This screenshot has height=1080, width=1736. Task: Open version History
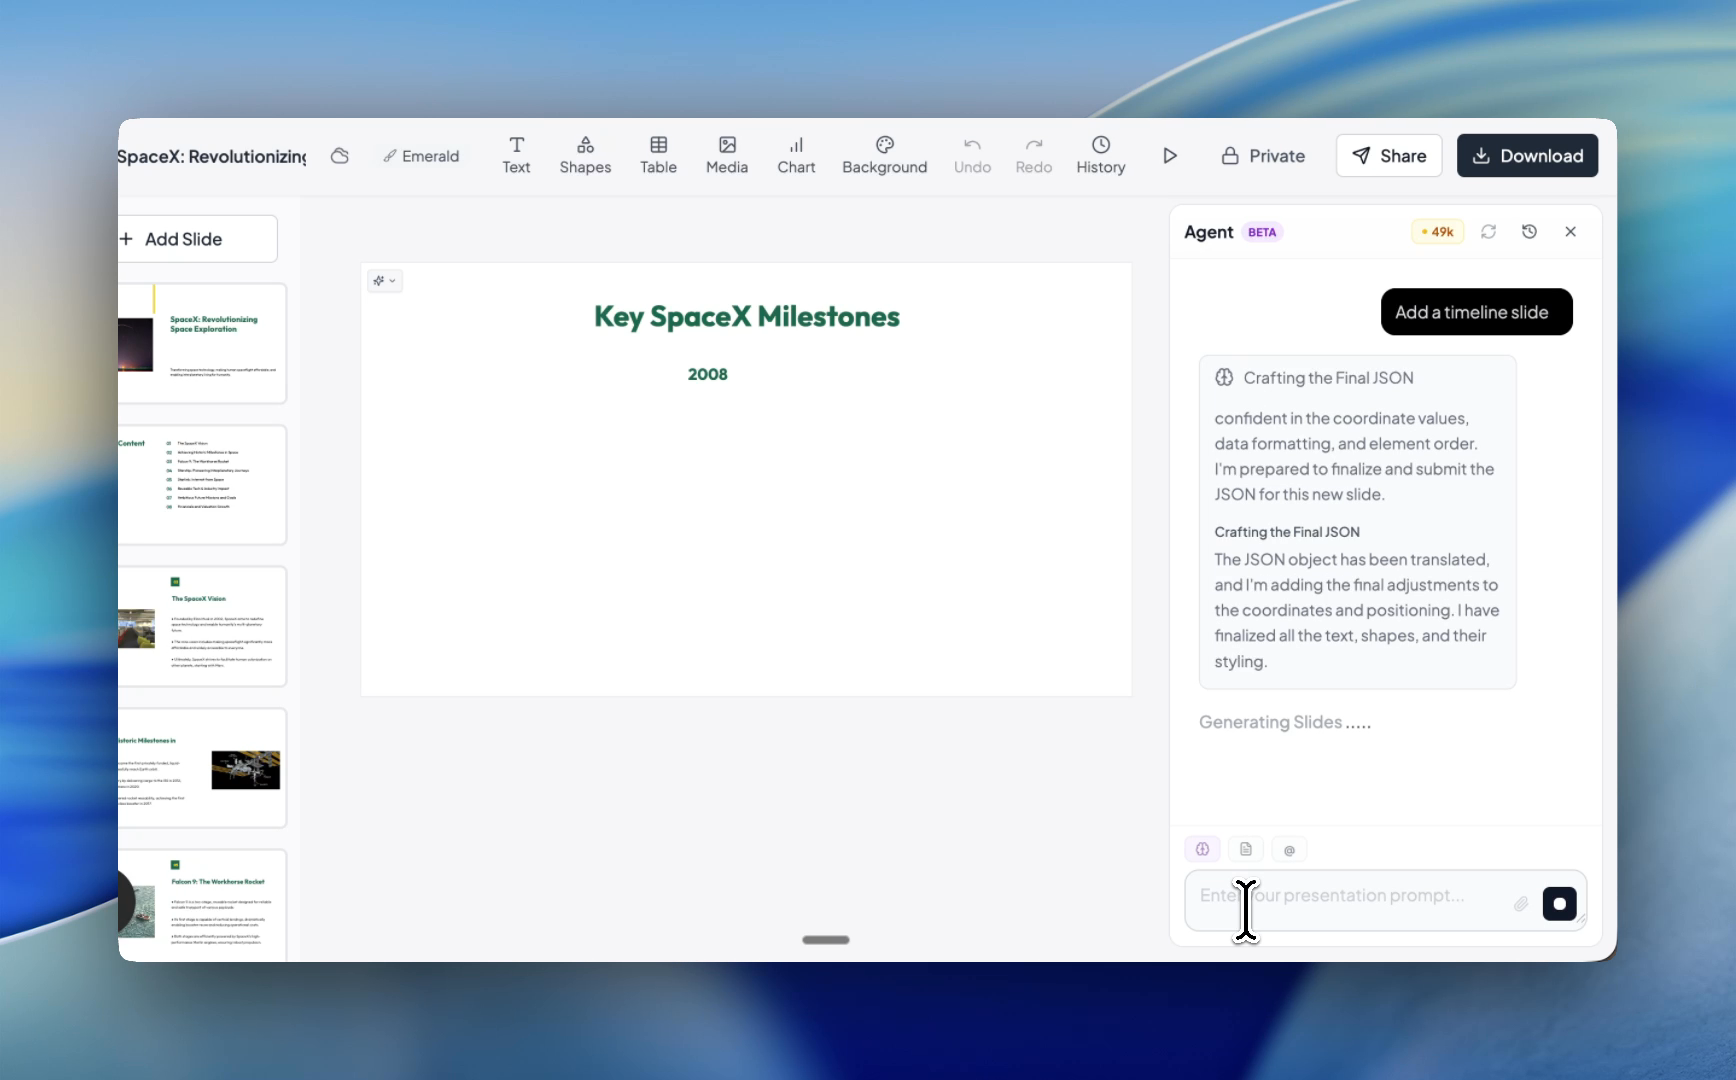[1100, 155]
